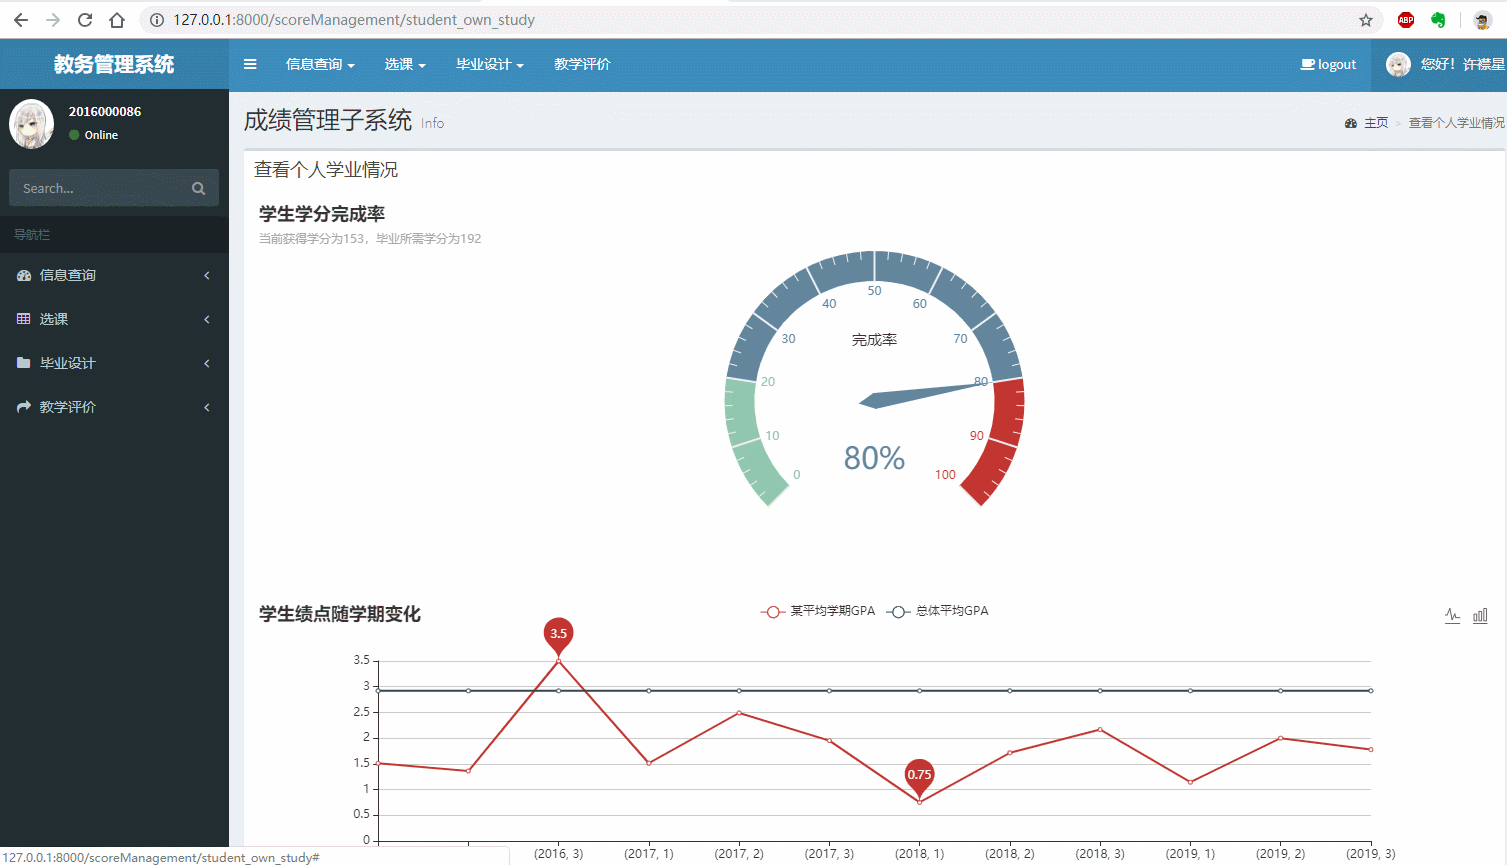Open browser profile avatar icon
The image size is (1507, 865).
[x=1482, y=20]
